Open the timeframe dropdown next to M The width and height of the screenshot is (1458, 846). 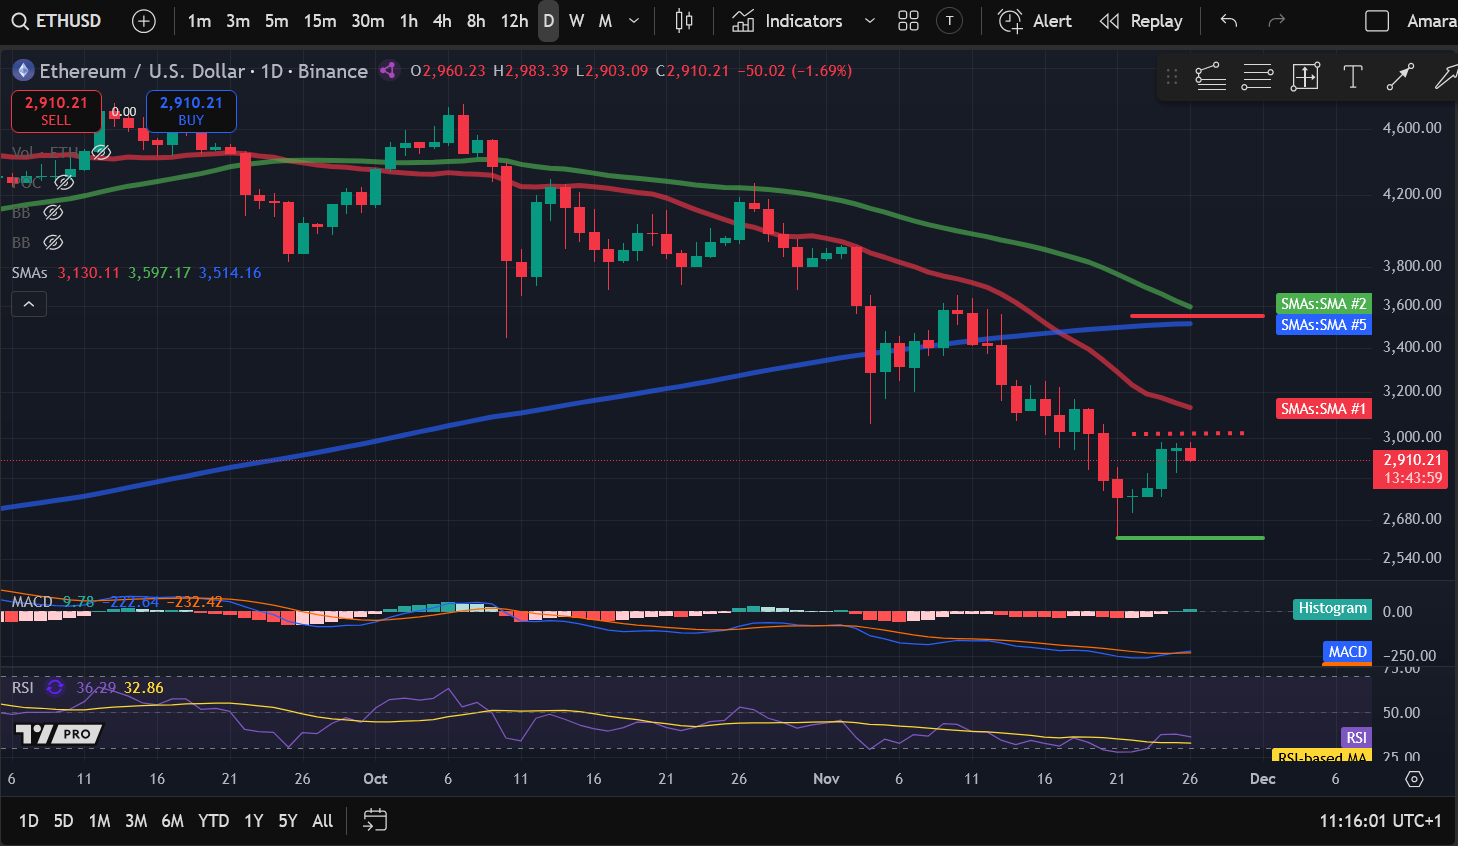631,20
